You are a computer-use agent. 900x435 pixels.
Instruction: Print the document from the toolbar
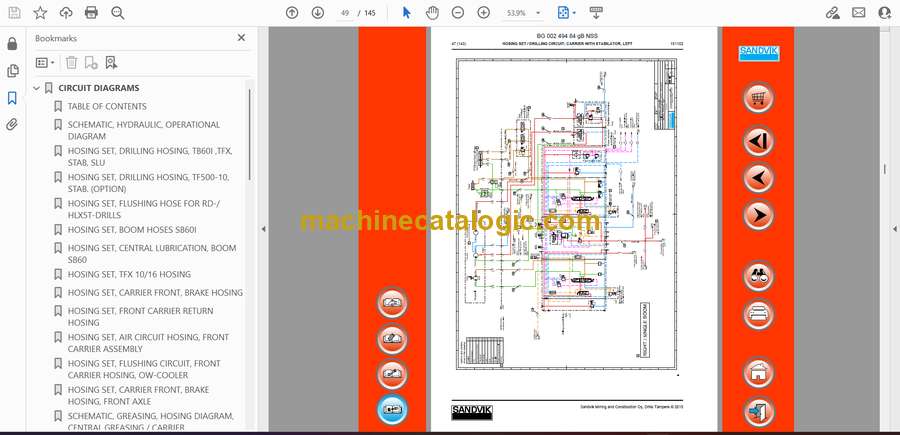[91, 13]
